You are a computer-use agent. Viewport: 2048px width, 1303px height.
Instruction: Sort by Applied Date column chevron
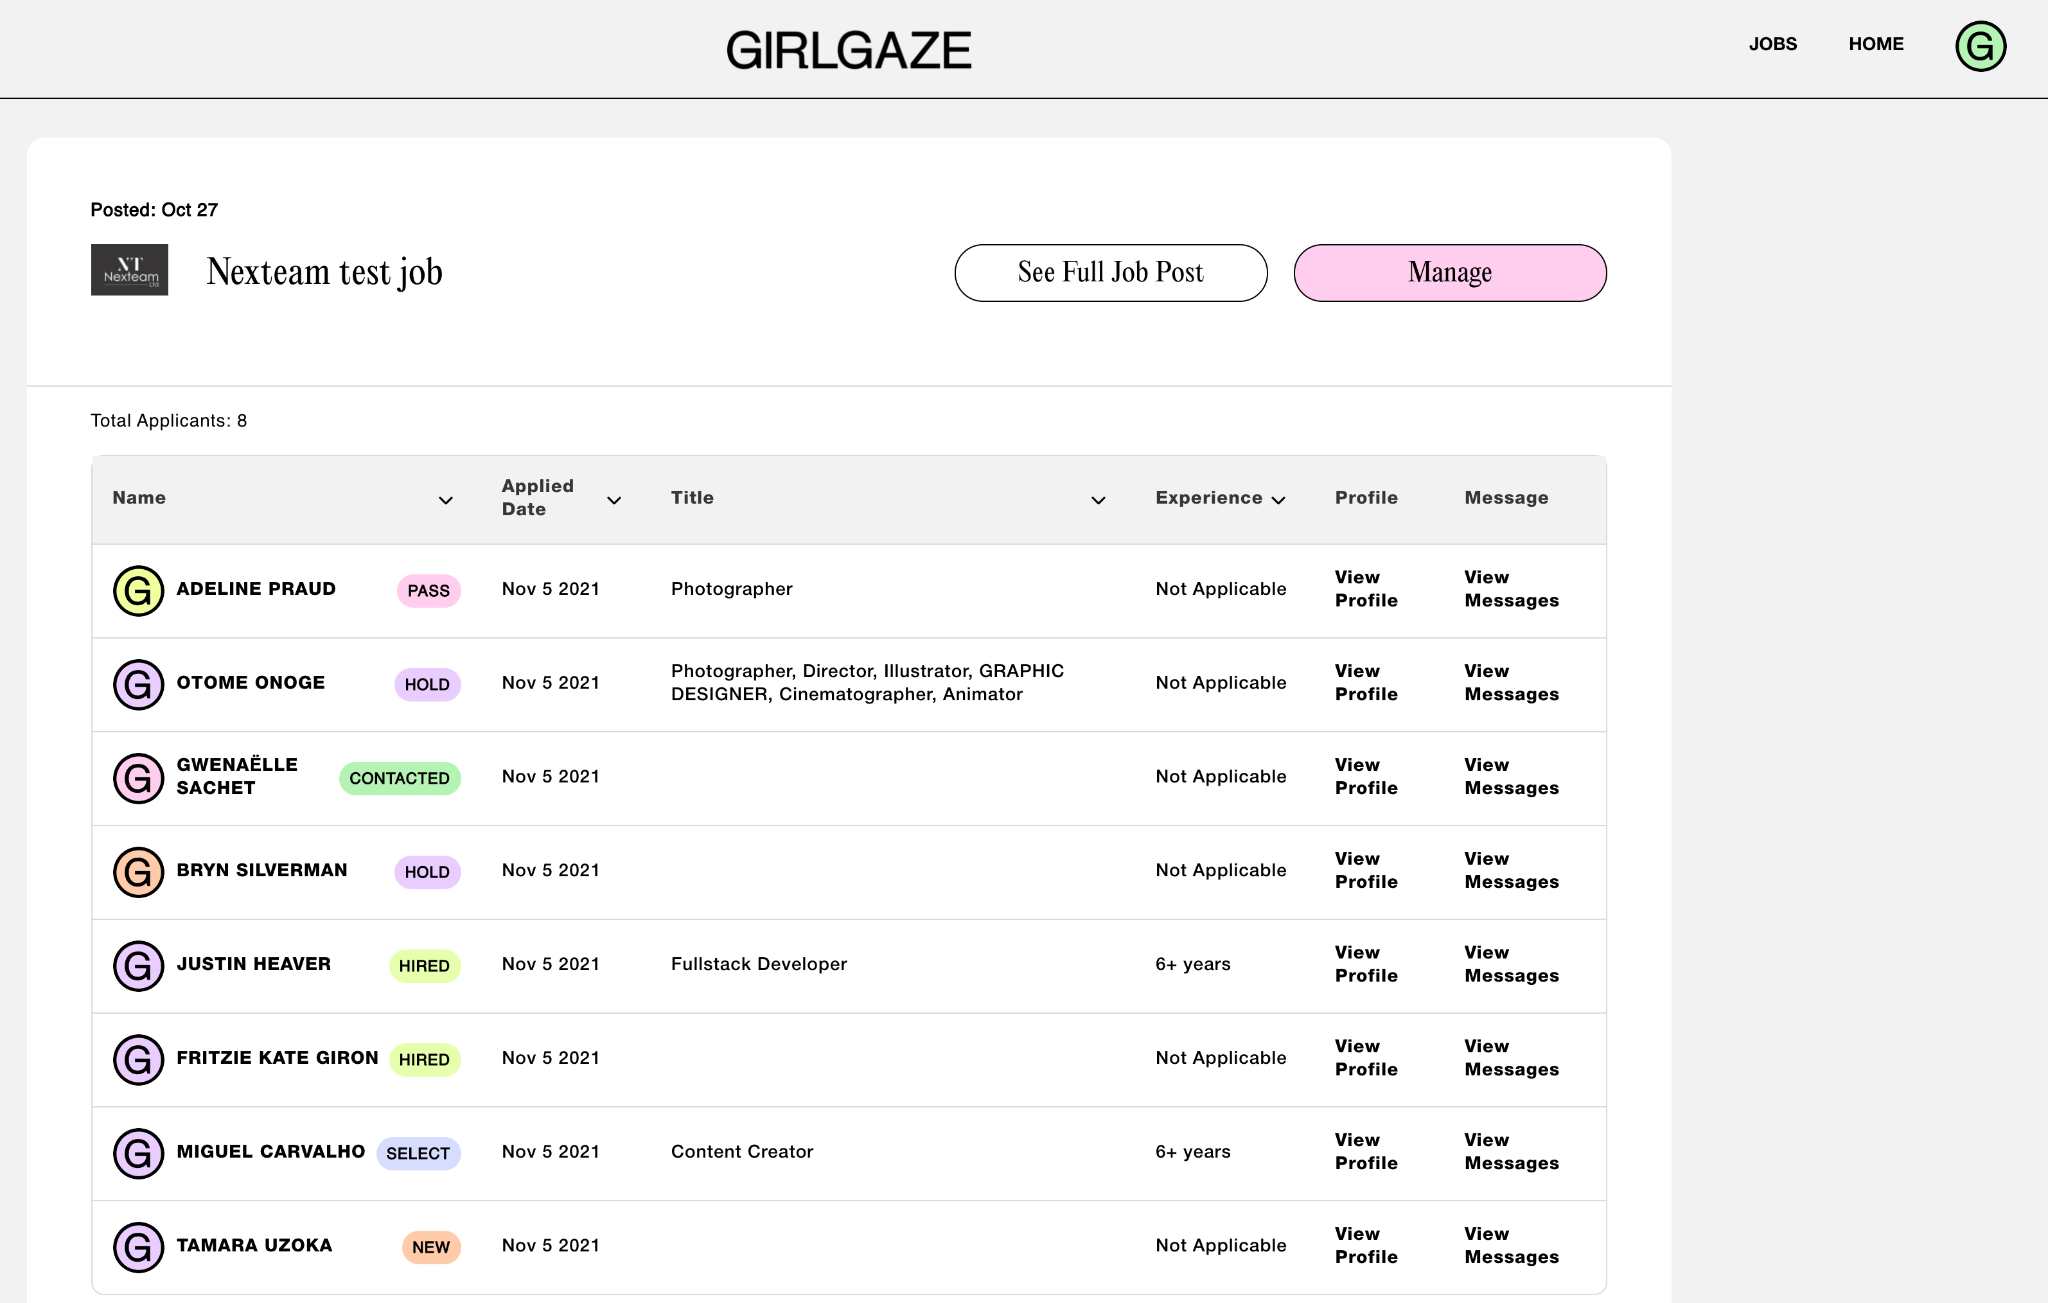tap(614, 500)
